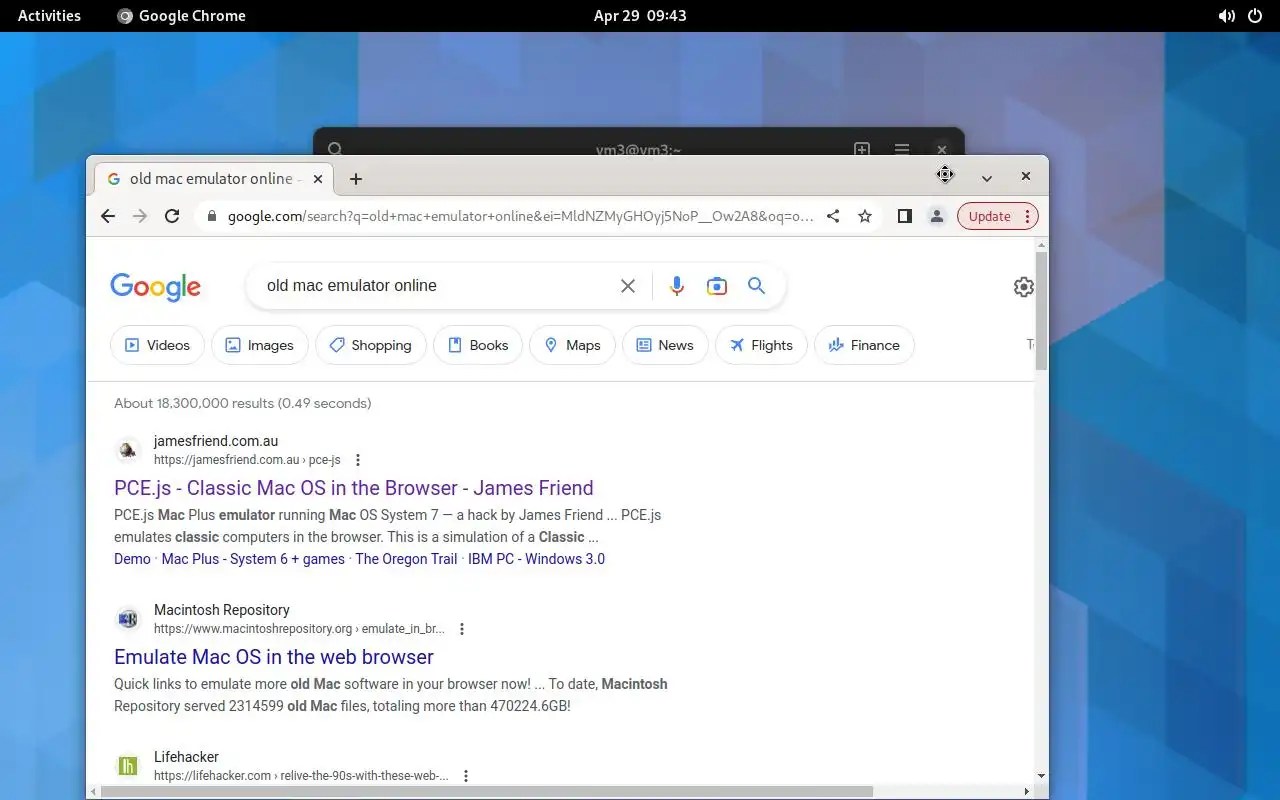Open the Chrome side panel icon

[x=905, y=216]
